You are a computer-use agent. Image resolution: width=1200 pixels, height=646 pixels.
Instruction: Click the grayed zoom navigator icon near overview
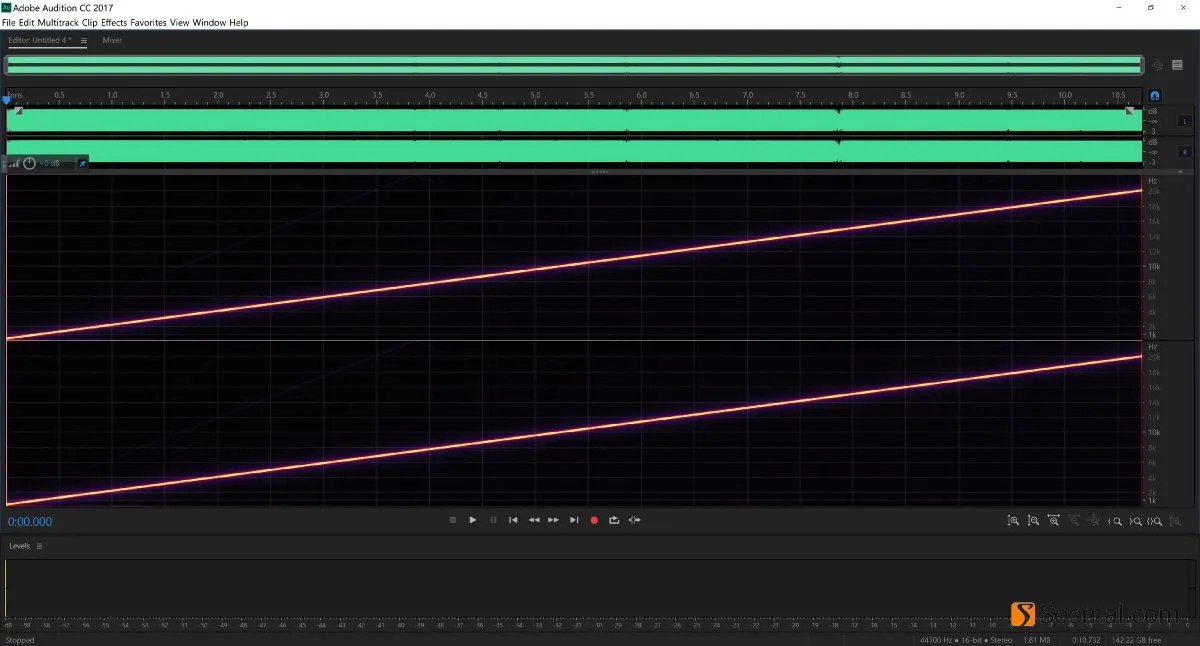[1158, 65]
